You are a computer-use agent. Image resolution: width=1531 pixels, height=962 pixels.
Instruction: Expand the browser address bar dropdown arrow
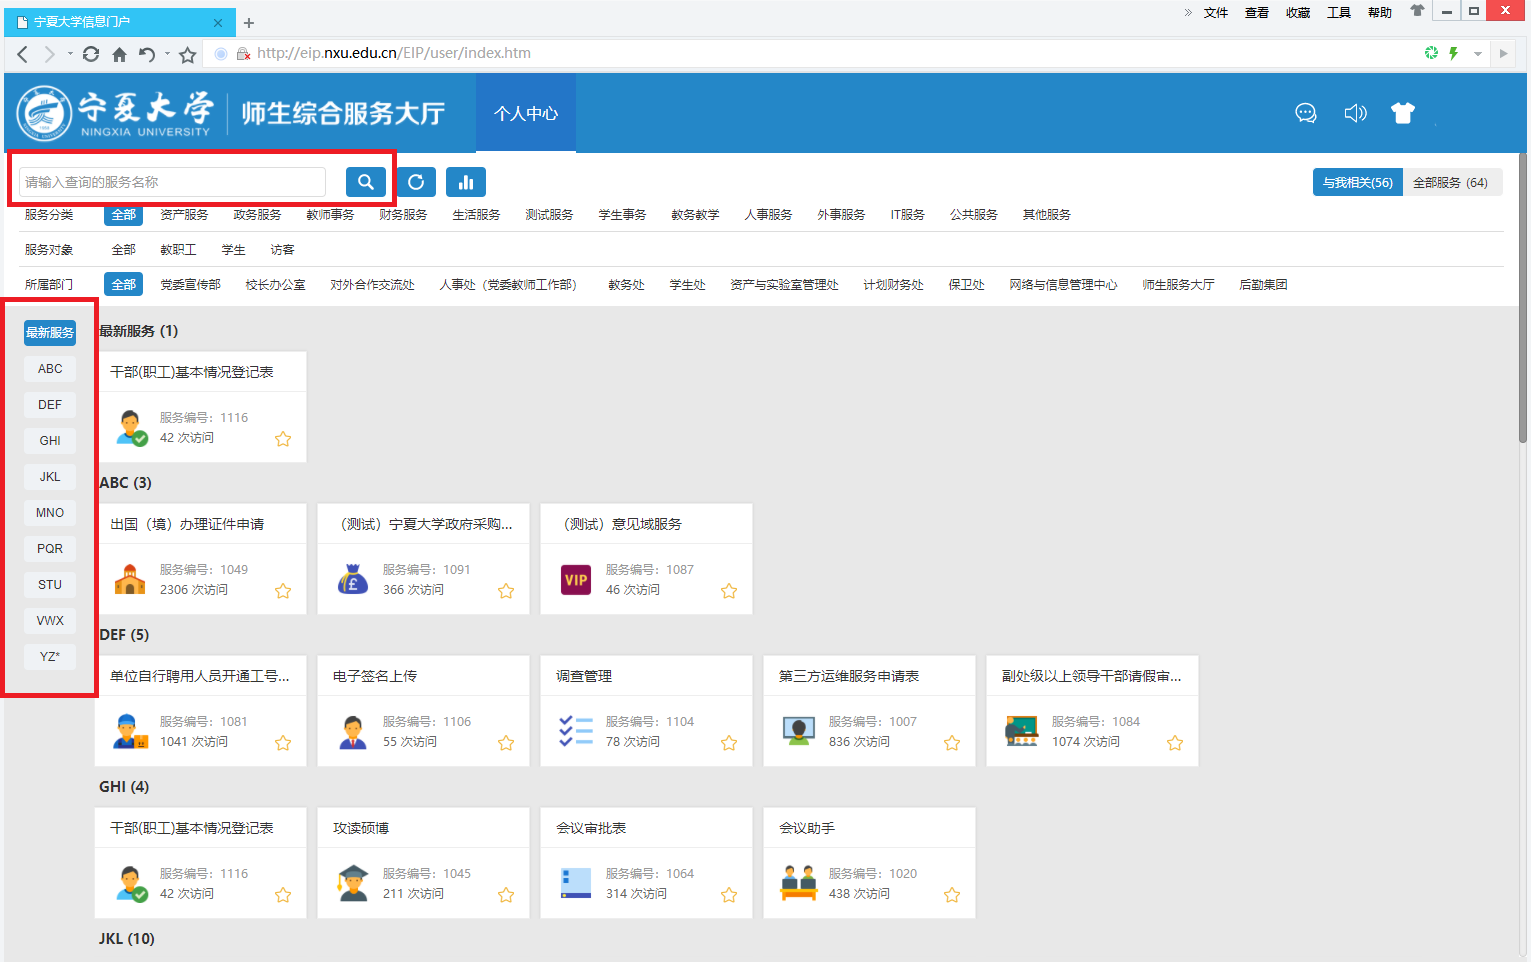click(x=1477, y=54)
